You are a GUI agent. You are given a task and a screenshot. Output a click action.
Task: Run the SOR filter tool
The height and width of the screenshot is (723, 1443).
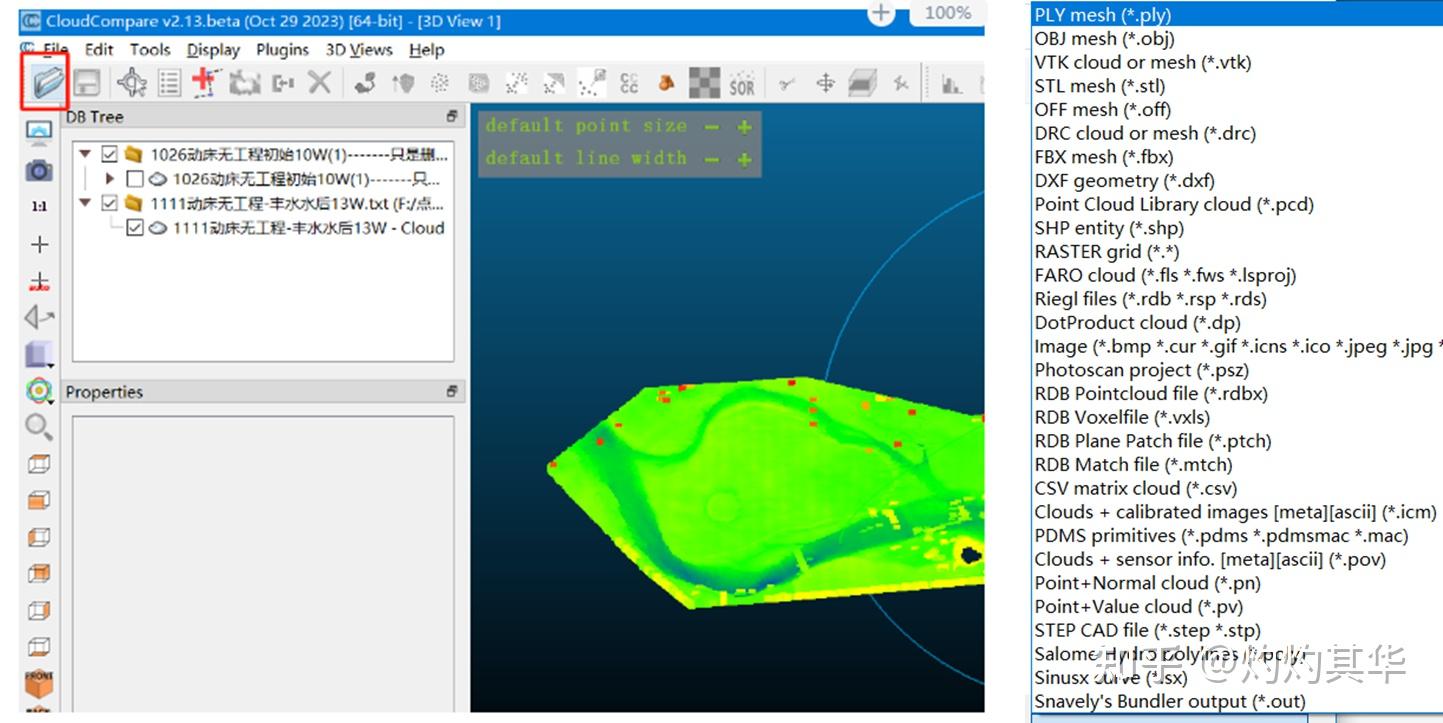[x=742, y=84]
